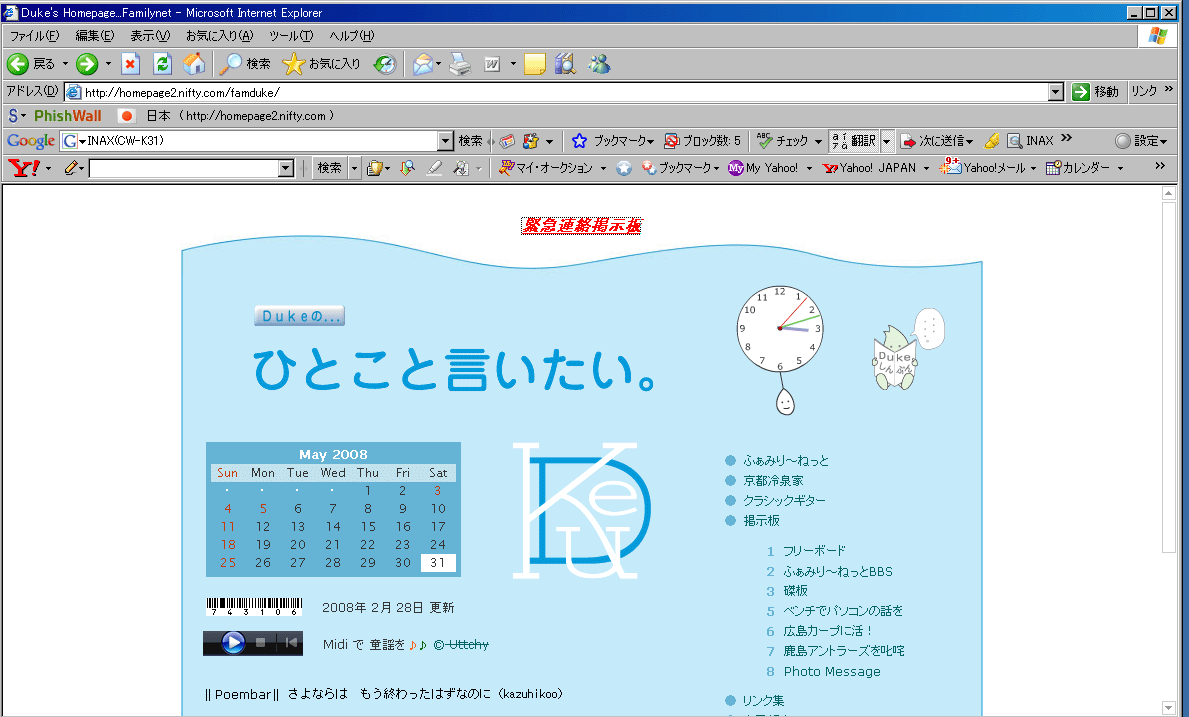Go to home page via house icon
The height and width of the screenshot is (717, 1189).
[194, 64]
